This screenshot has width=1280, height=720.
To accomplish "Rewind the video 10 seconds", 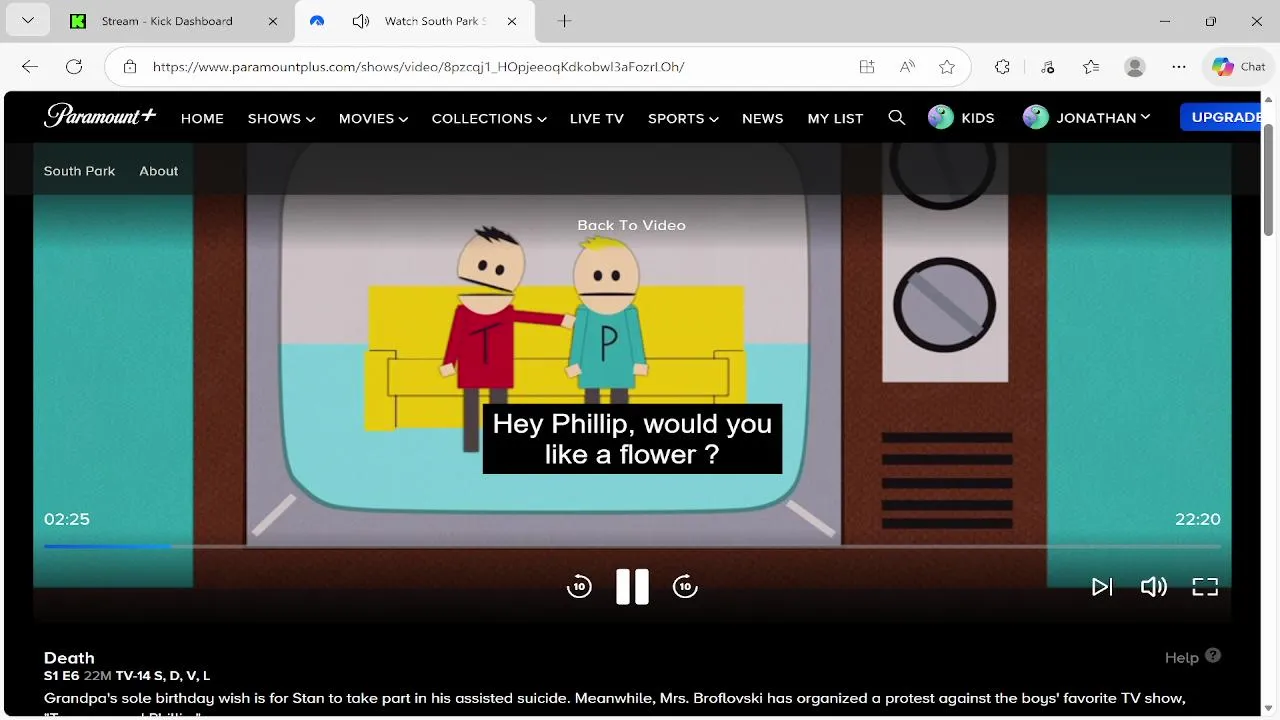I will tap(579, 587).
